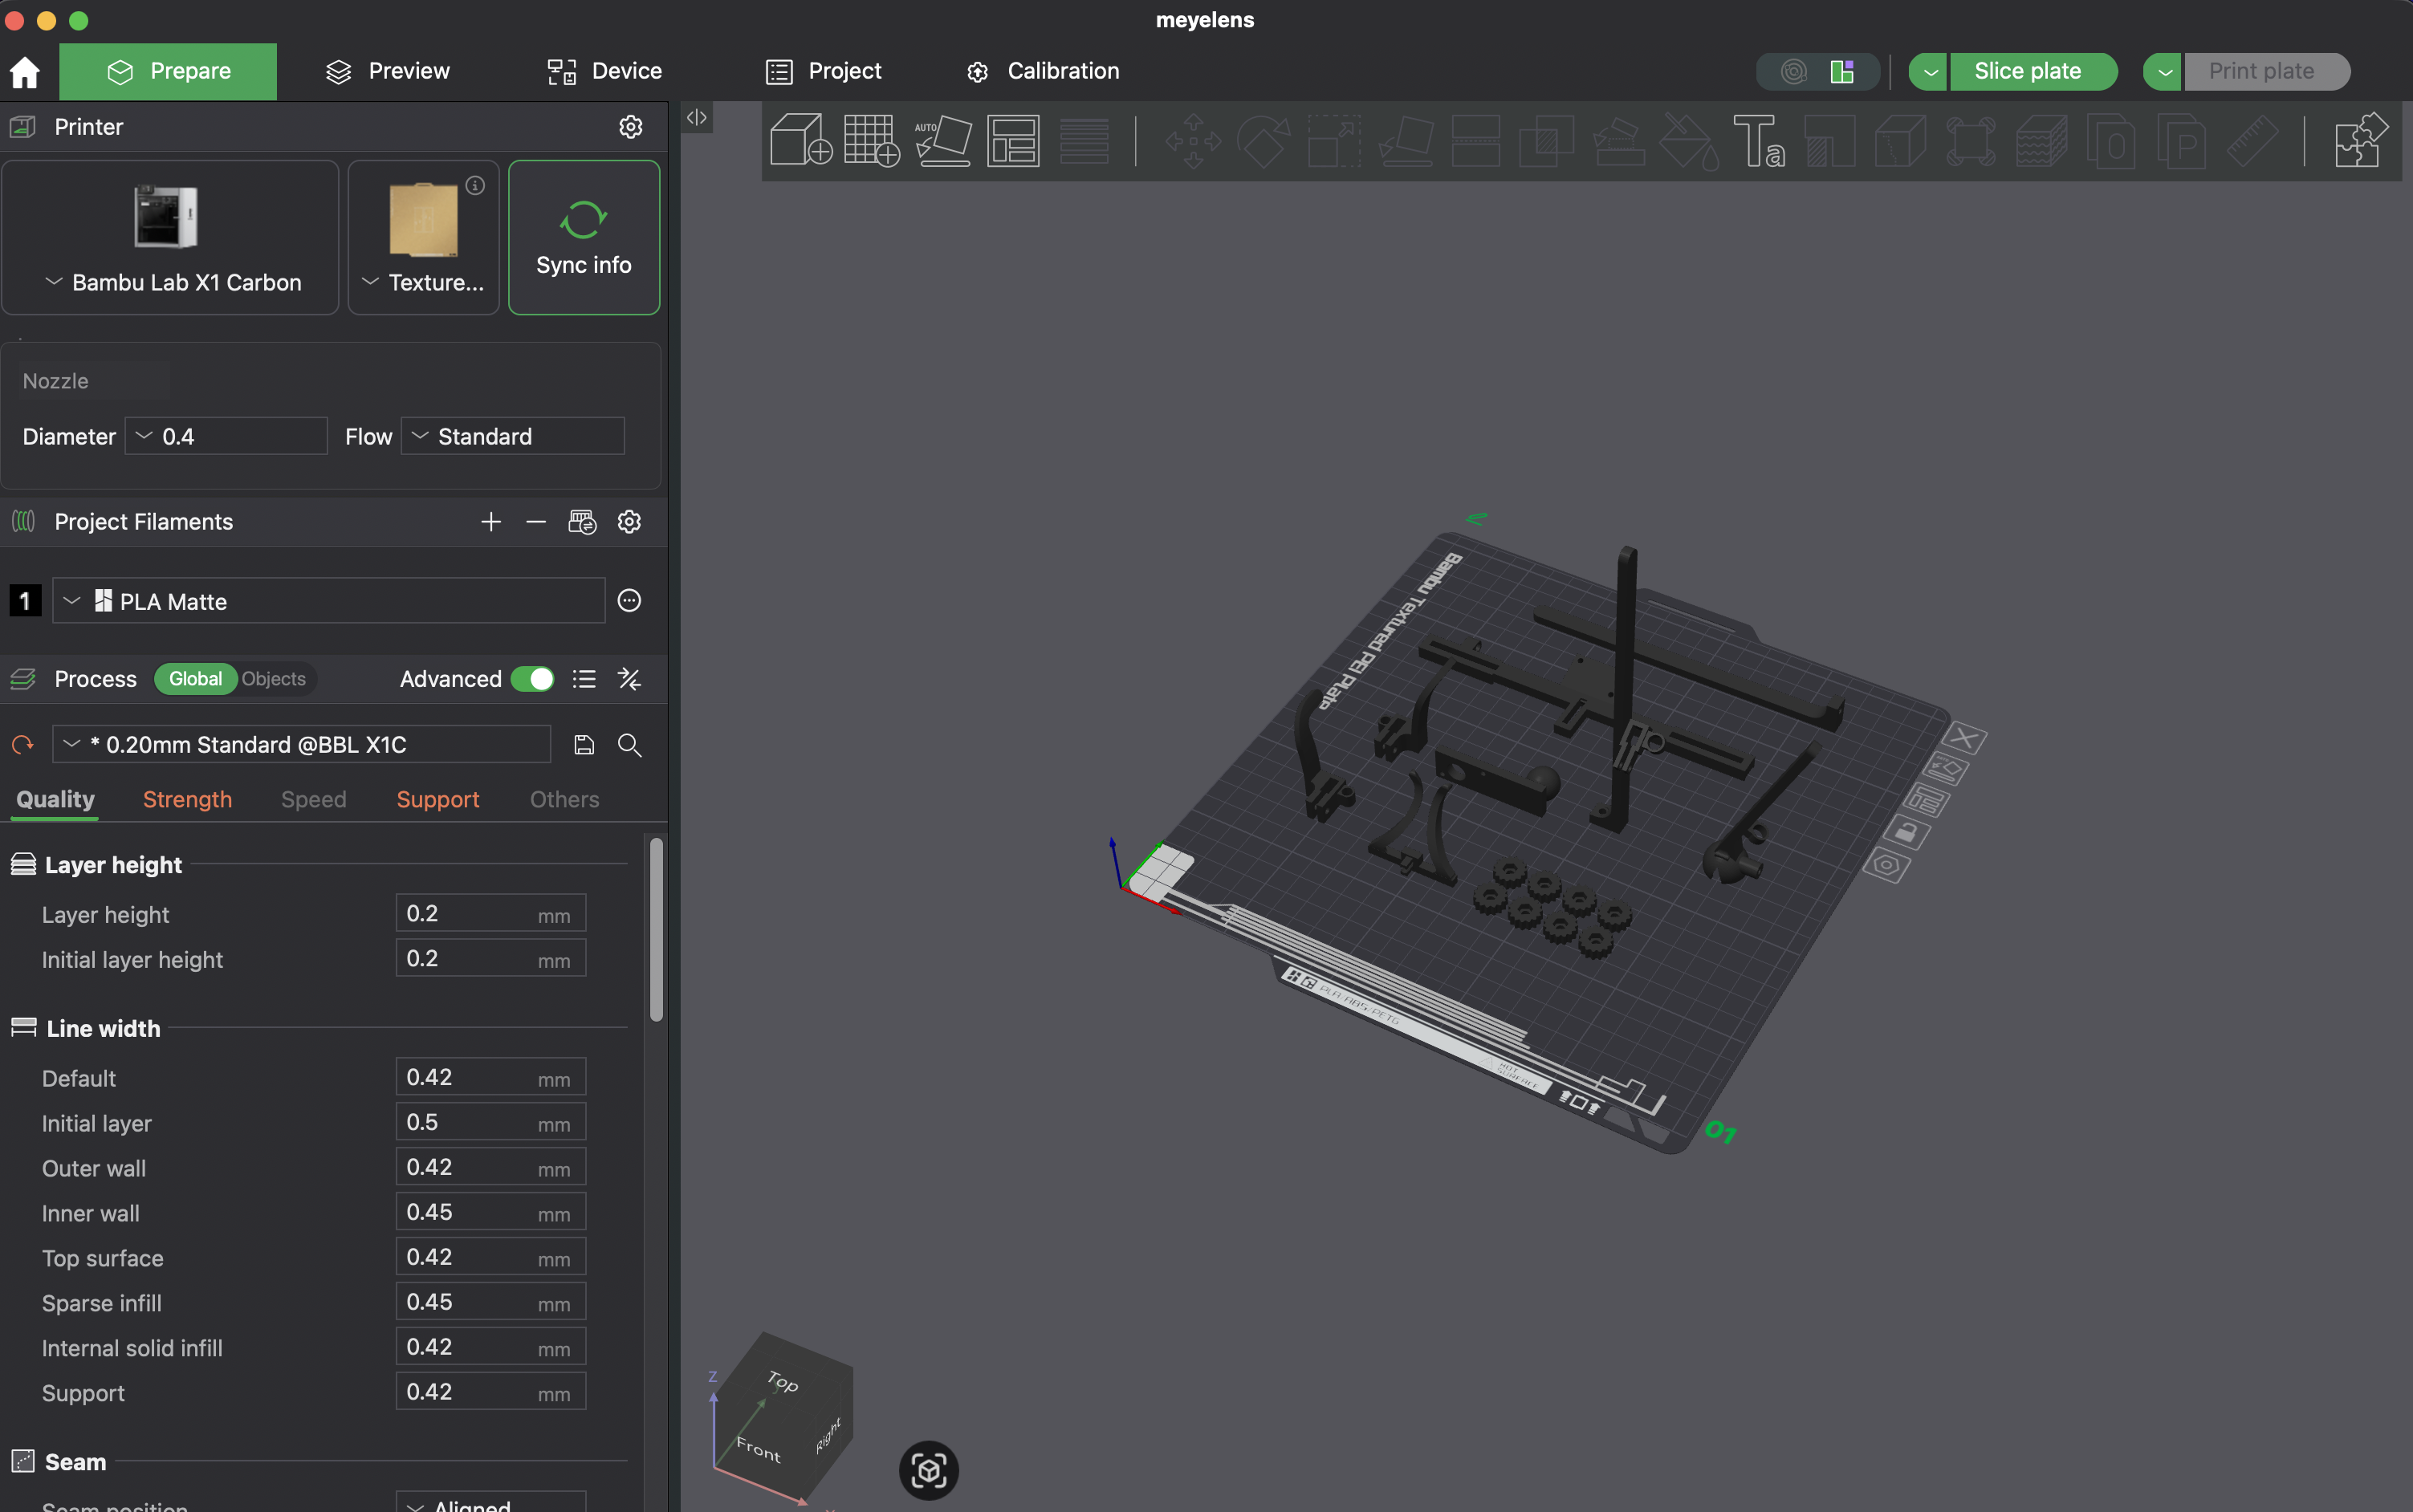The width and height of the screenshot is (2413, 1512).
Task: Click the Arrange all objects icon
Action: pos(1013,140)
